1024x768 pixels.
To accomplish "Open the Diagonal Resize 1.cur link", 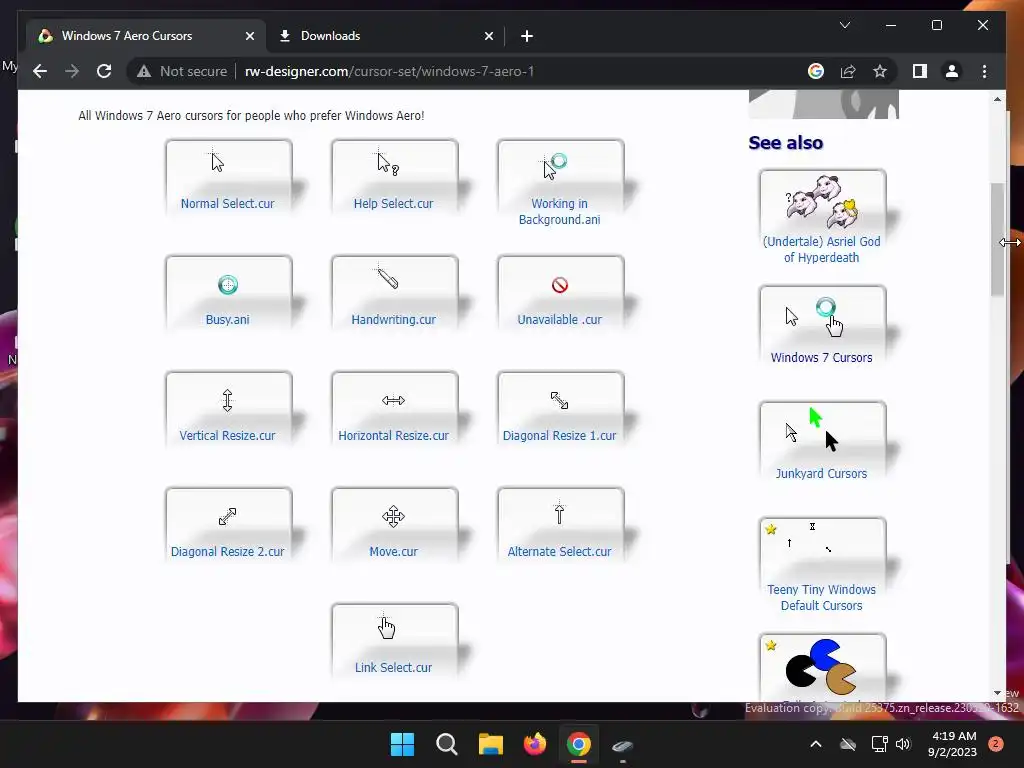I will click(560, 436).
